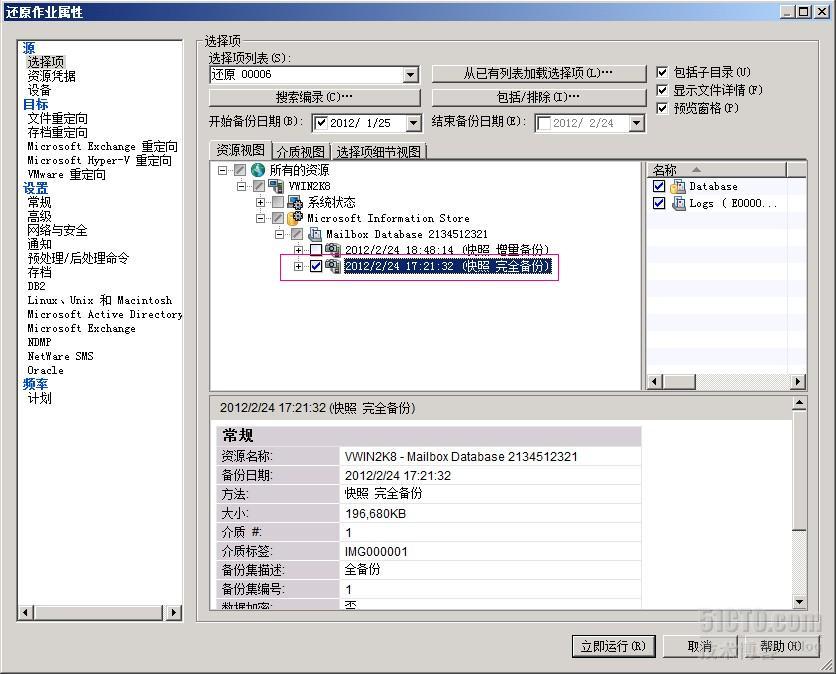Click name list horizontal scrollbar thumb
This screenshot has height=674, width=836.
pyautogui.click(x=679, y=382)
